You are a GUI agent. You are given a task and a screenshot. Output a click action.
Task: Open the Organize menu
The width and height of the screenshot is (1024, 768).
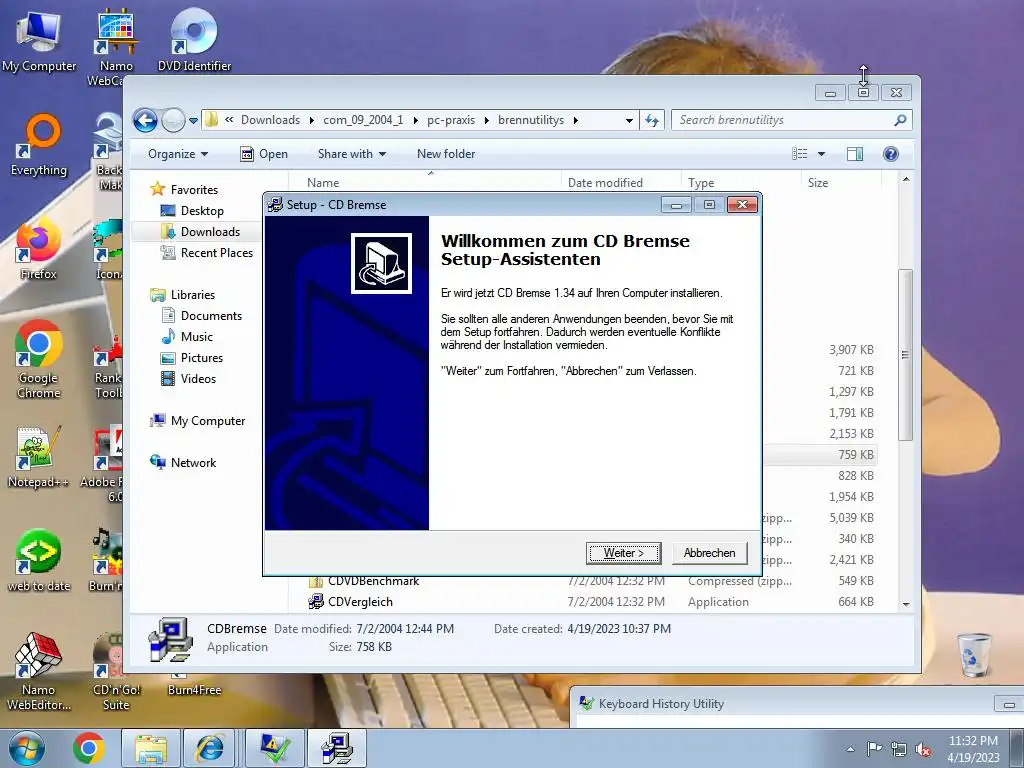tap(178, 154)
